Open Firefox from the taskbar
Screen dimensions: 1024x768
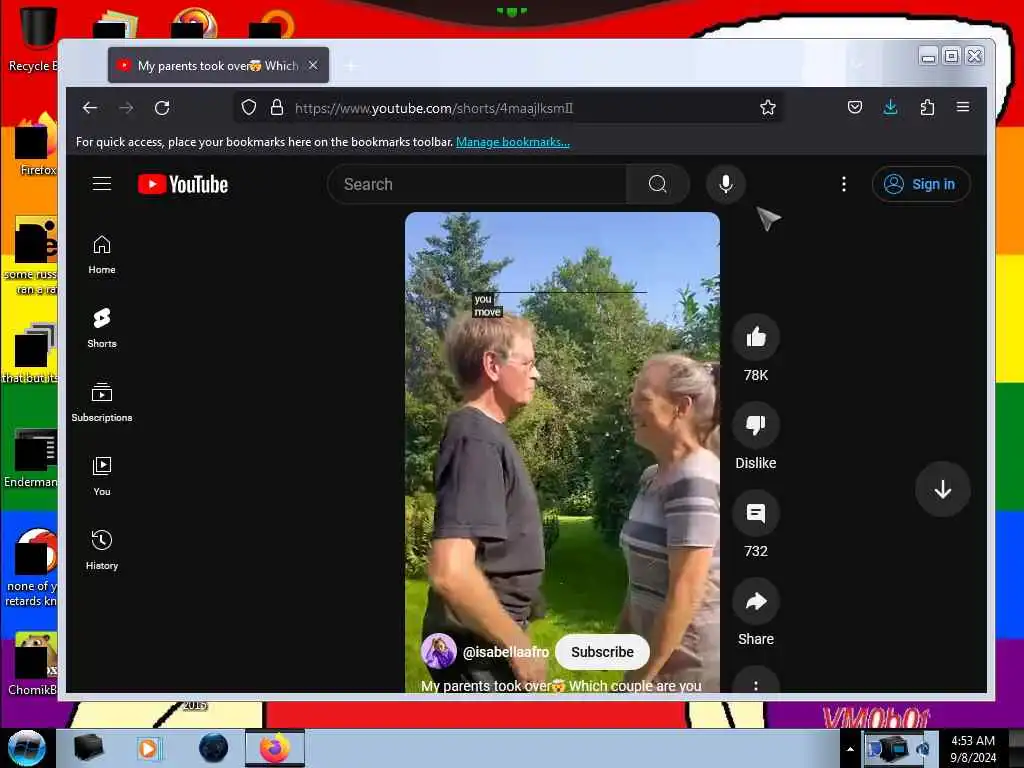(275, 748)
